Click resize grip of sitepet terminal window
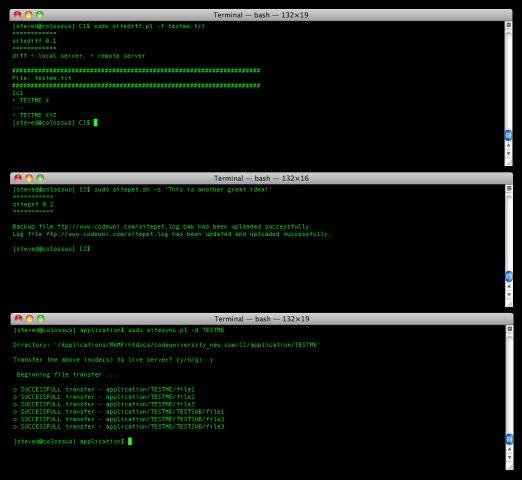This screenshot has width=522, height=480. [509, 303]
